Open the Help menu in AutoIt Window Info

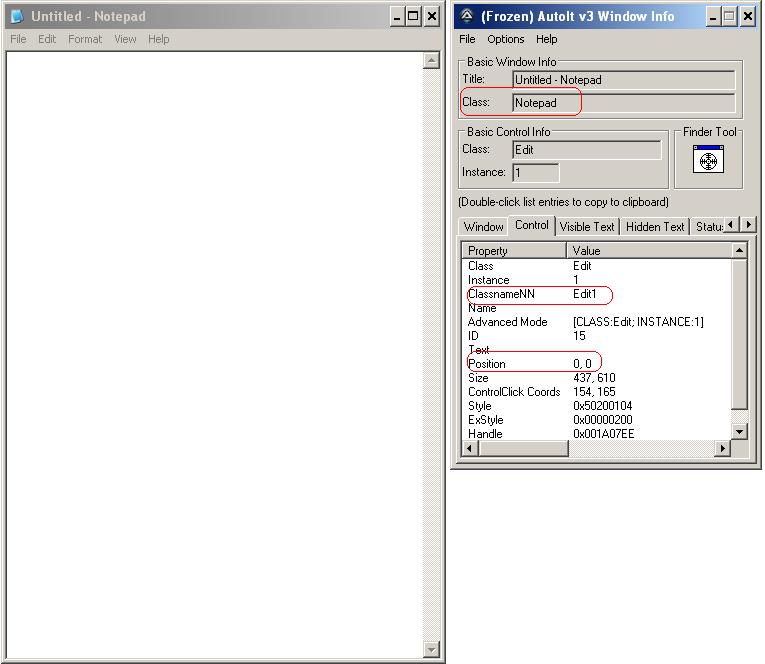tap(546, 39)
